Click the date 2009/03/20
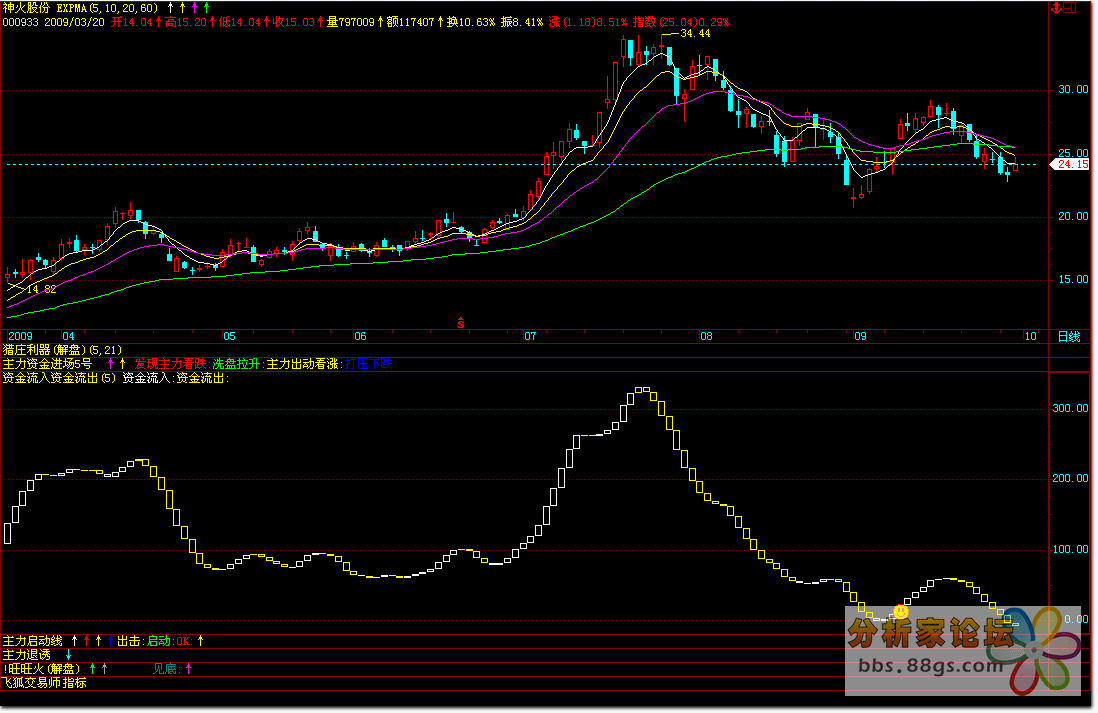This screenshot has height=713, width=1098. (x=74, y=22)
